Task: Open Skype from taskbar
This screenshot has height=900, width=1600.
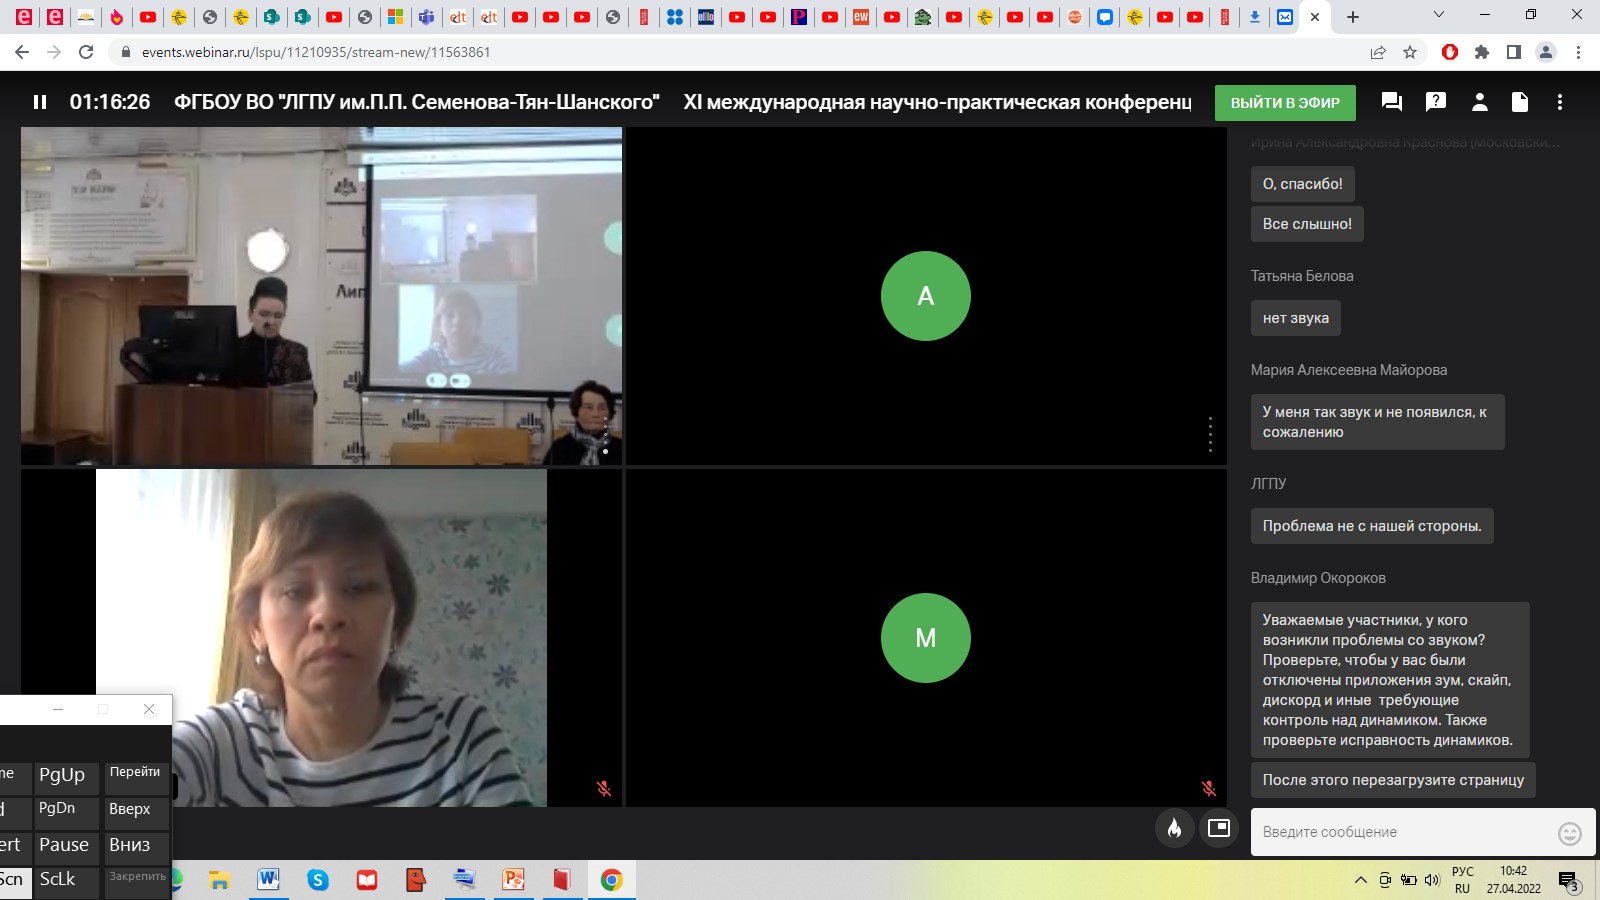Action: coord(318,880)
